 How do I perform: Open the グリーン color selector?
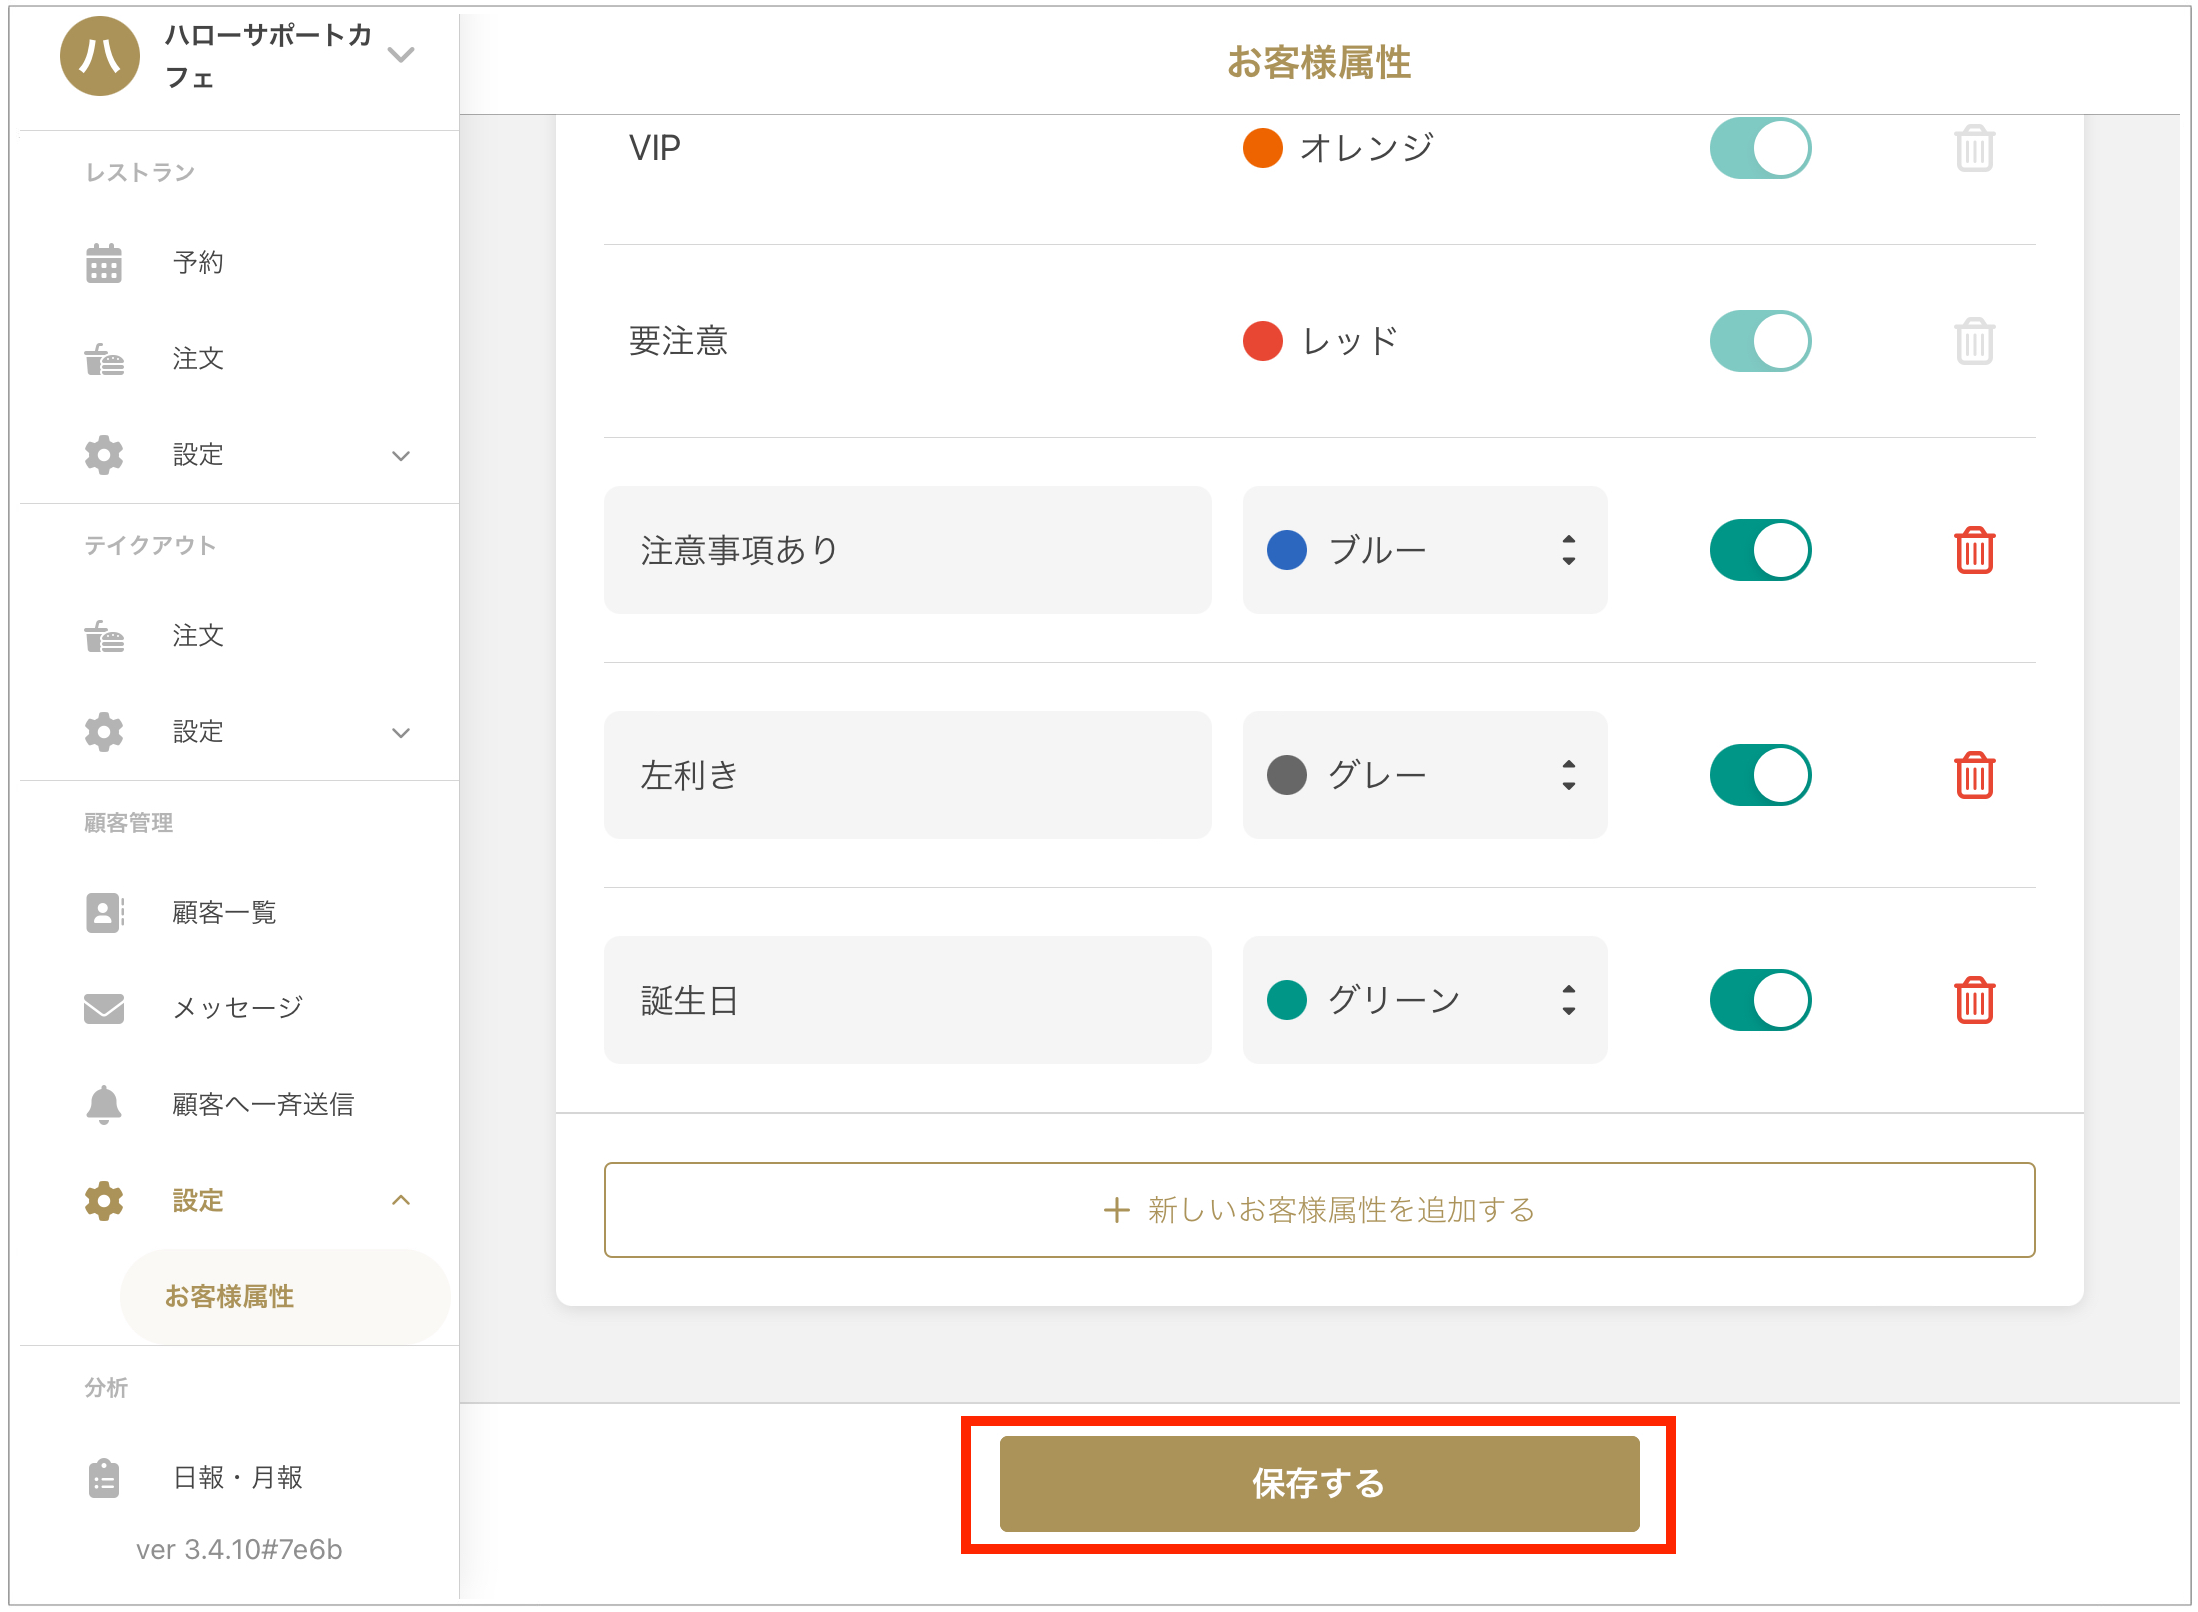pos(1425,1000)
